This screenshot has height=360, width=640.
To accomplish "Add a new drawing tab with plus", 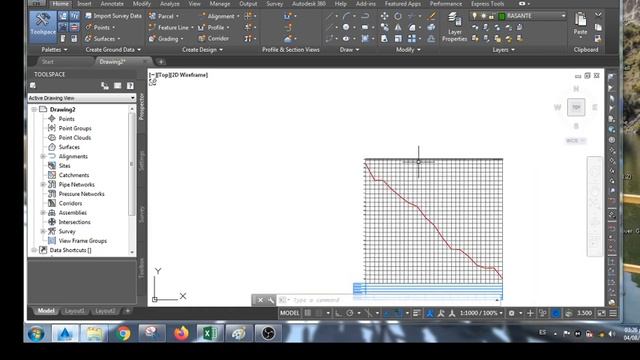I will pyautogui.click(x=161, y=62).
